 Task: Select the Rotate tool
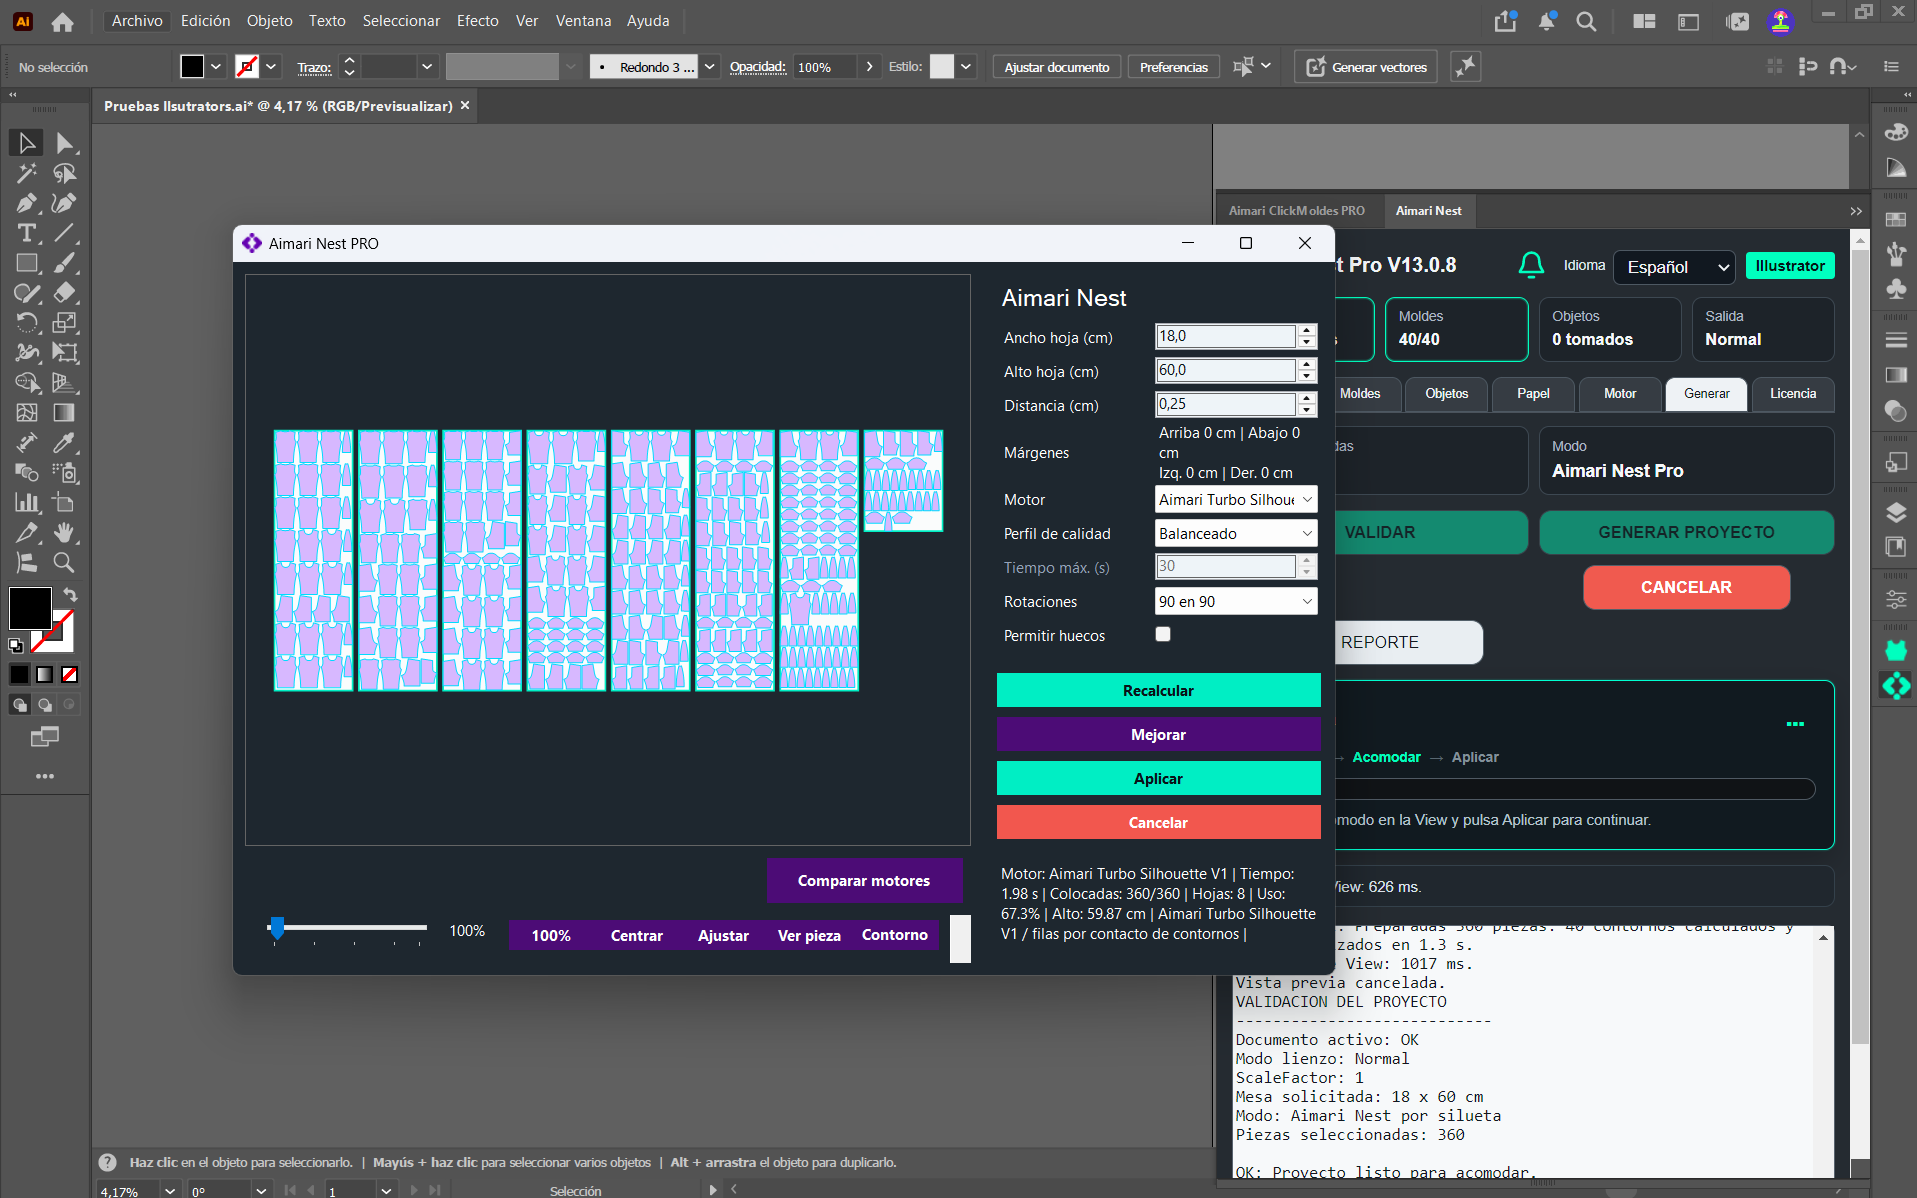[x=26, y=323]
